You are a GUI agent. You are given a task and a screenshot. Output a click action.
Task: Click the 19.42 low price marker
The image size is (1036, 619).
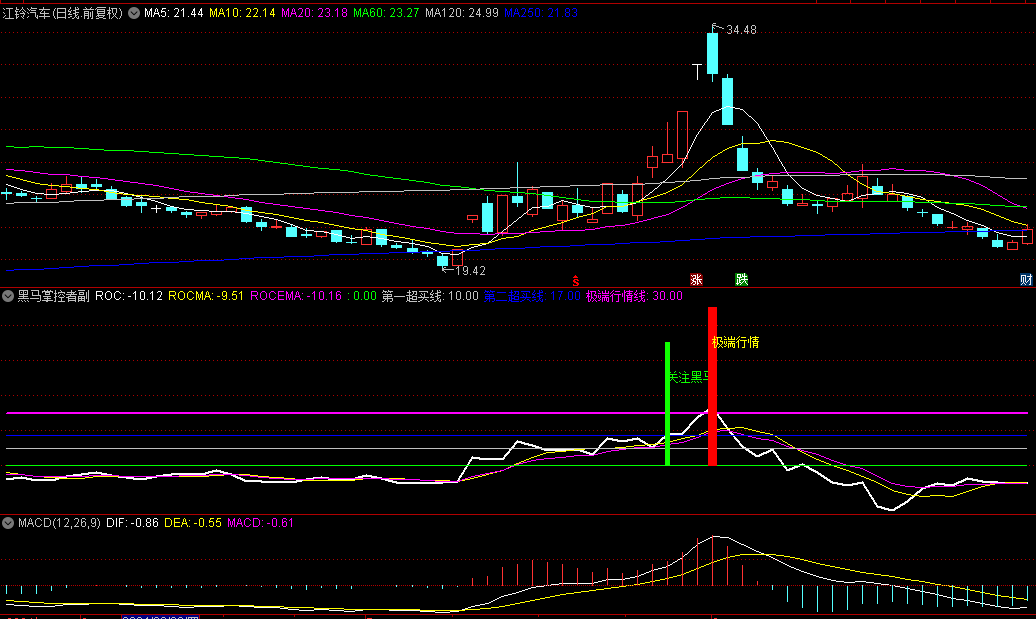(x=468, y=270)
